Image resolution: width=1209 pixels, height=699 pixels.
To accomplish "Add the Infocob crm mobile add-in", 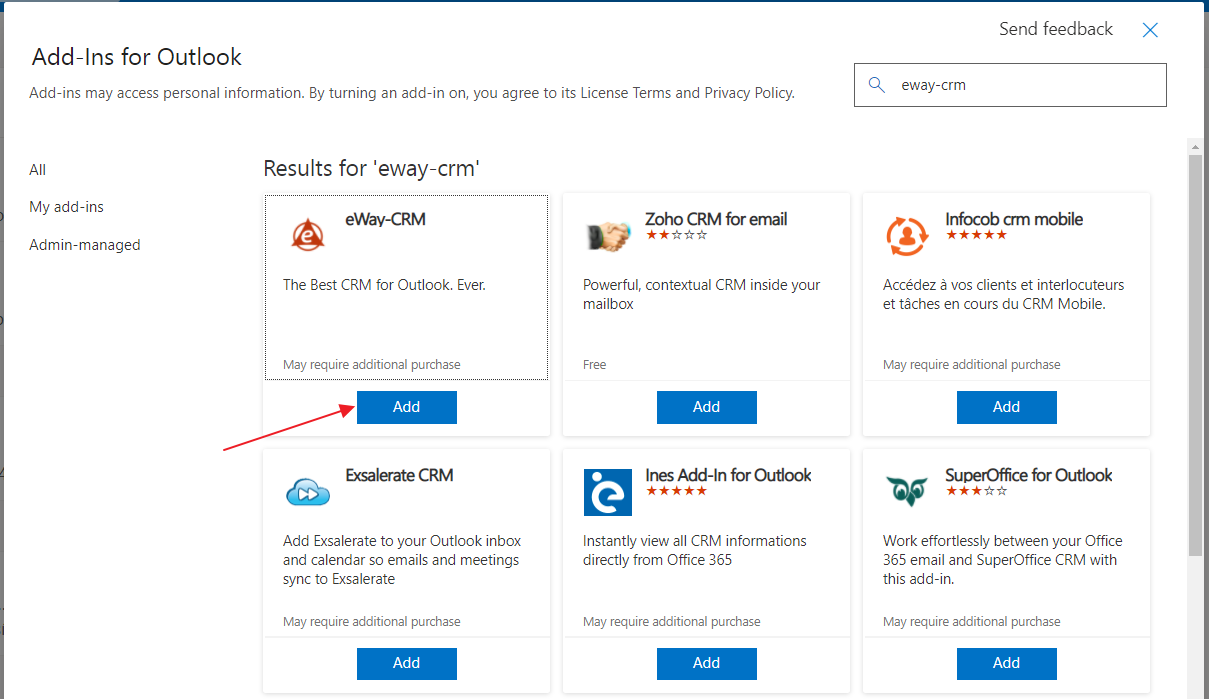I will point(1007,407).
